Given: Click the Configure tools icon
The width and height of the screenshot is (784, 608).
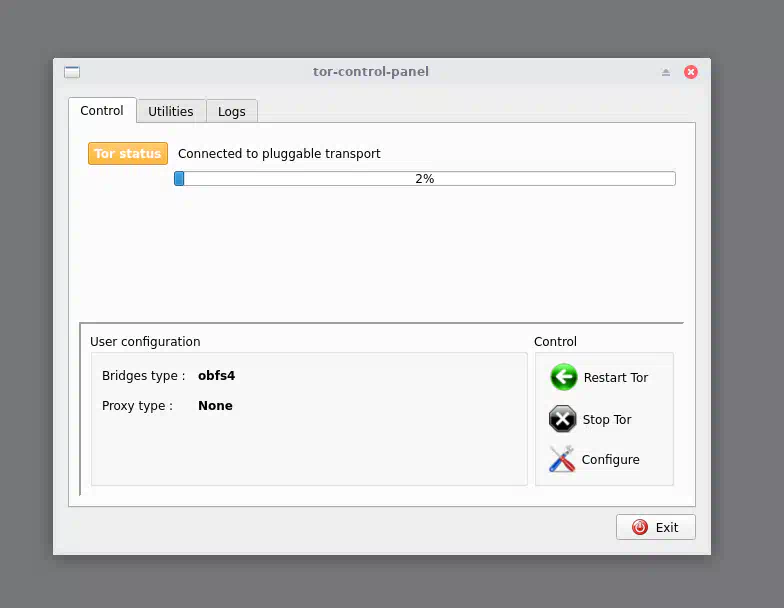Looking at the screenshot, I should pos(562,459).
